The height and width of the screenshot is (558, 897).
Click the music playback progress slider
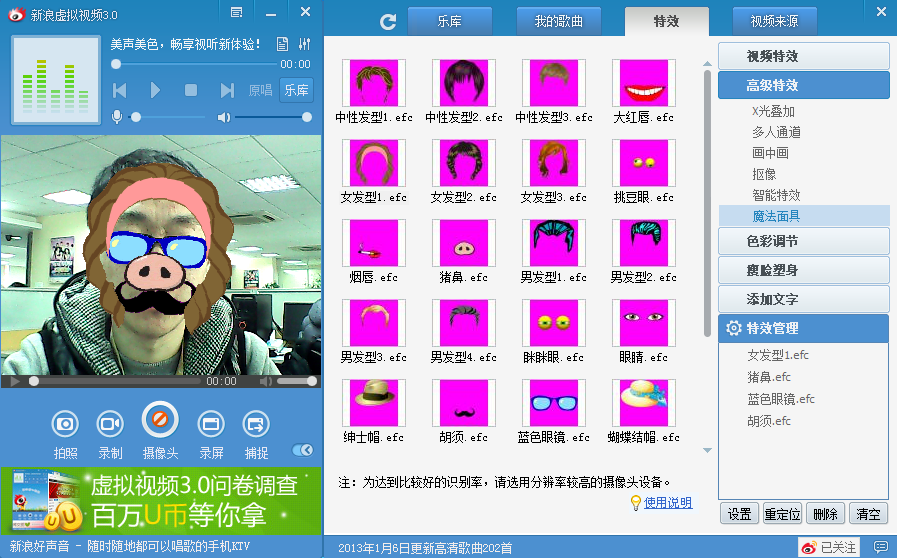[x=212, y=63]
